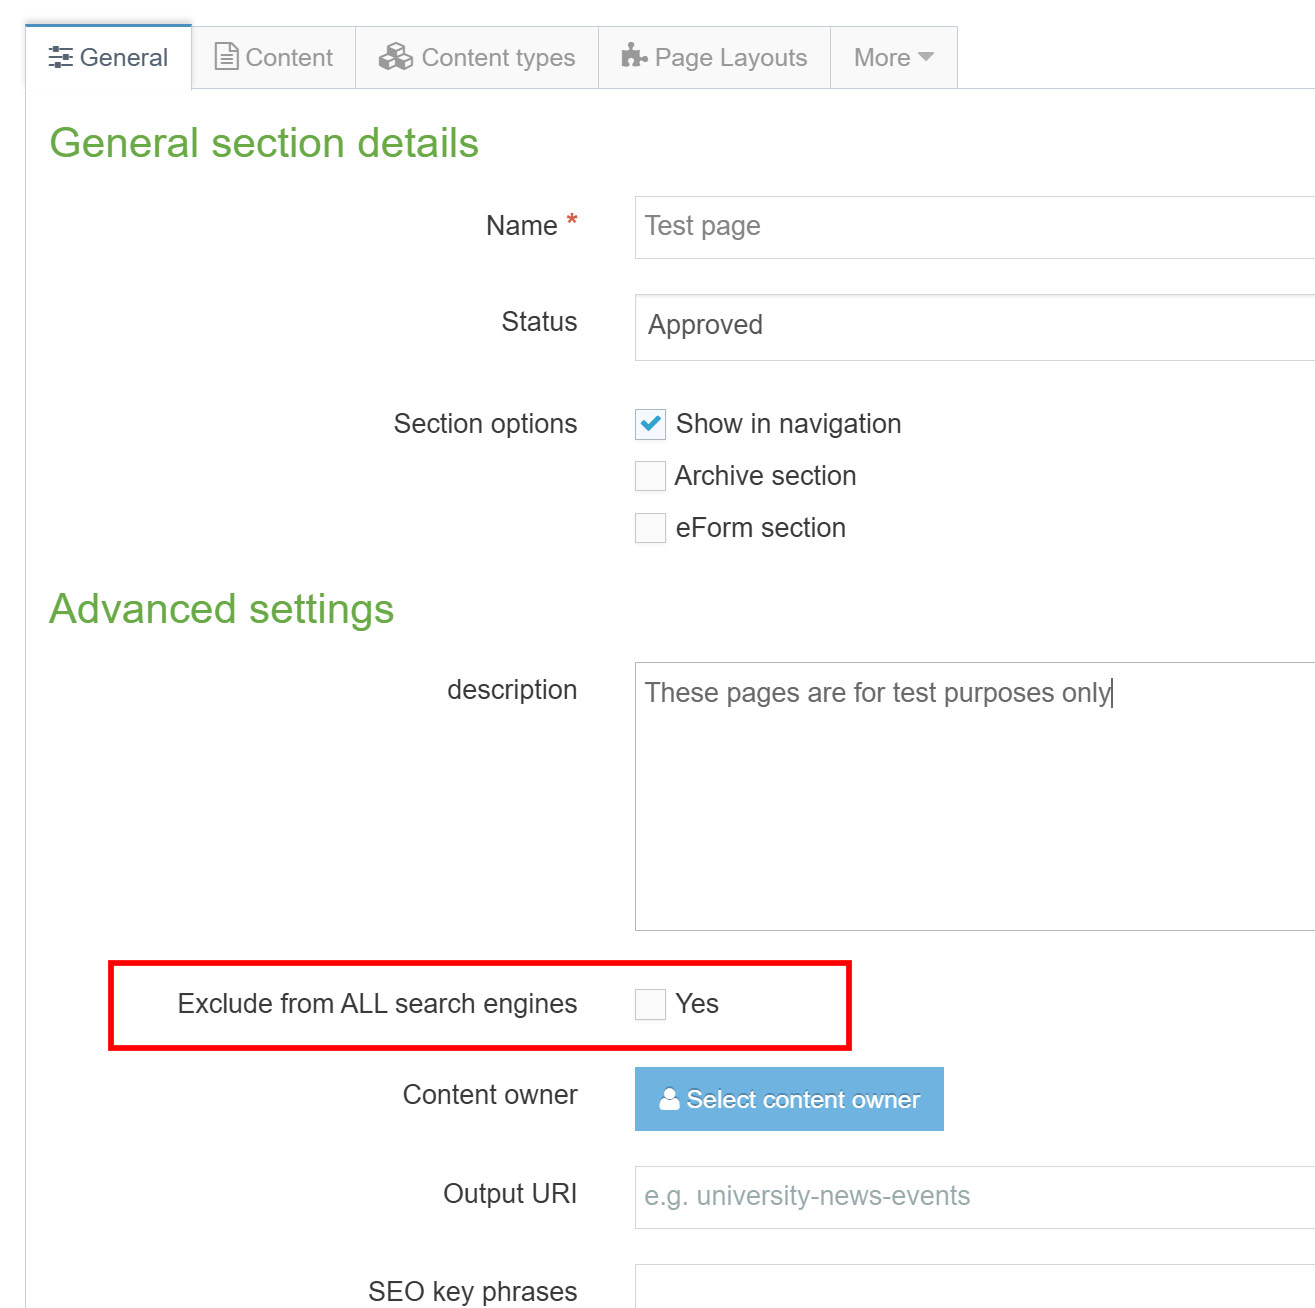Click the sliders icon on General tab
1315x1308 pixels.
60,58
